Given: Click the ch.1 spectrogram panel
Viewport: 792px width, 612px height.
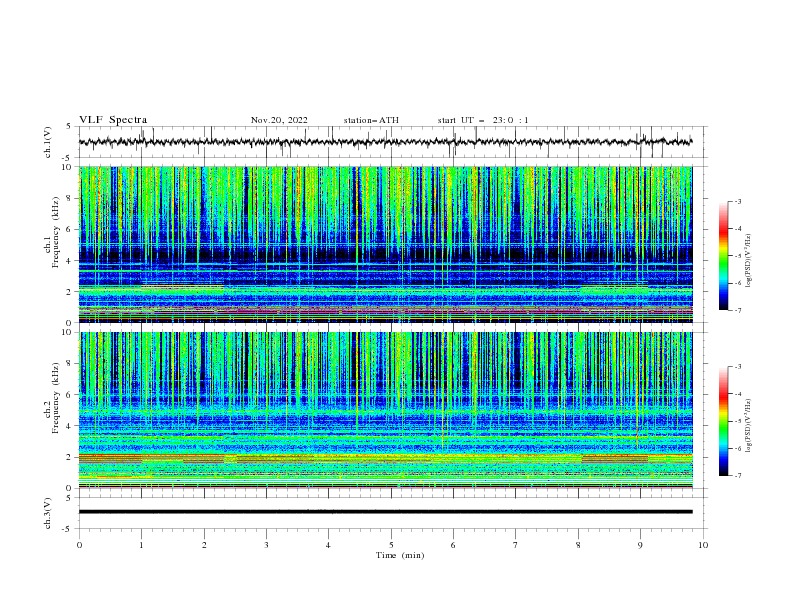Looking at the screenshot, I should click(x=386, y=244).
